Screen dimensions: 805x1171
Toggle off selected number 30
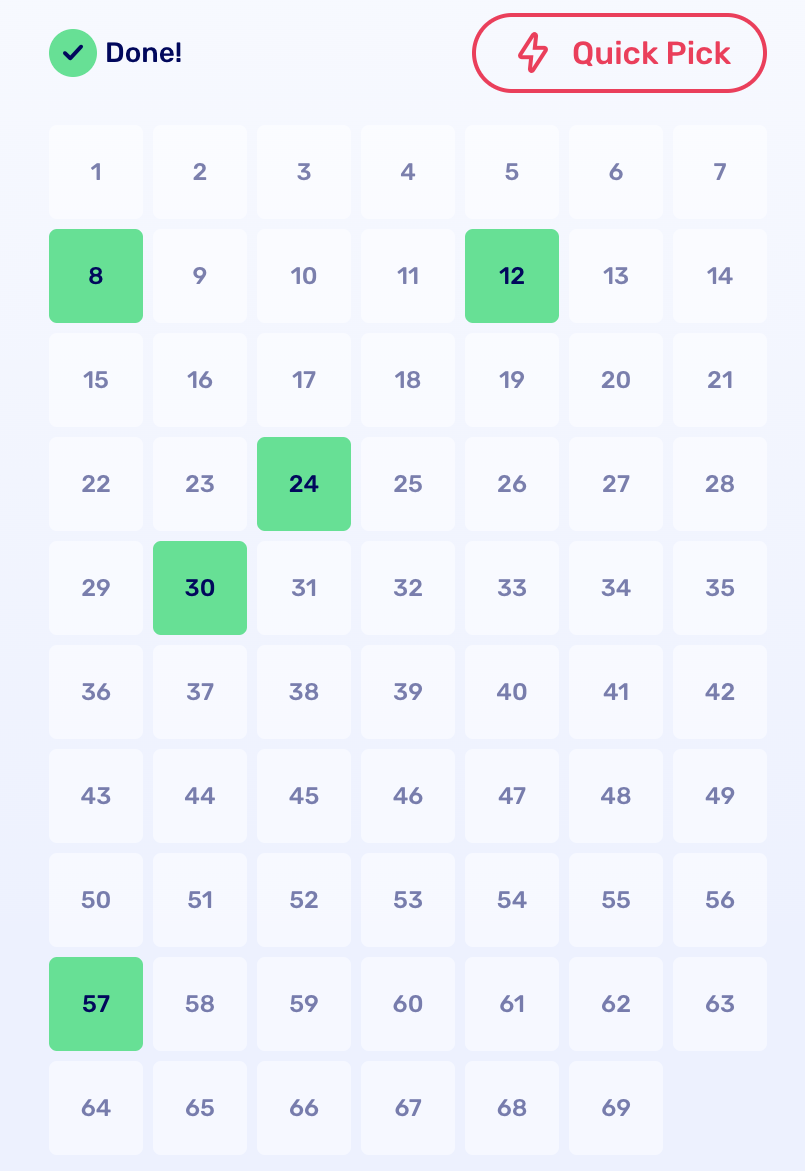point(200,588)
